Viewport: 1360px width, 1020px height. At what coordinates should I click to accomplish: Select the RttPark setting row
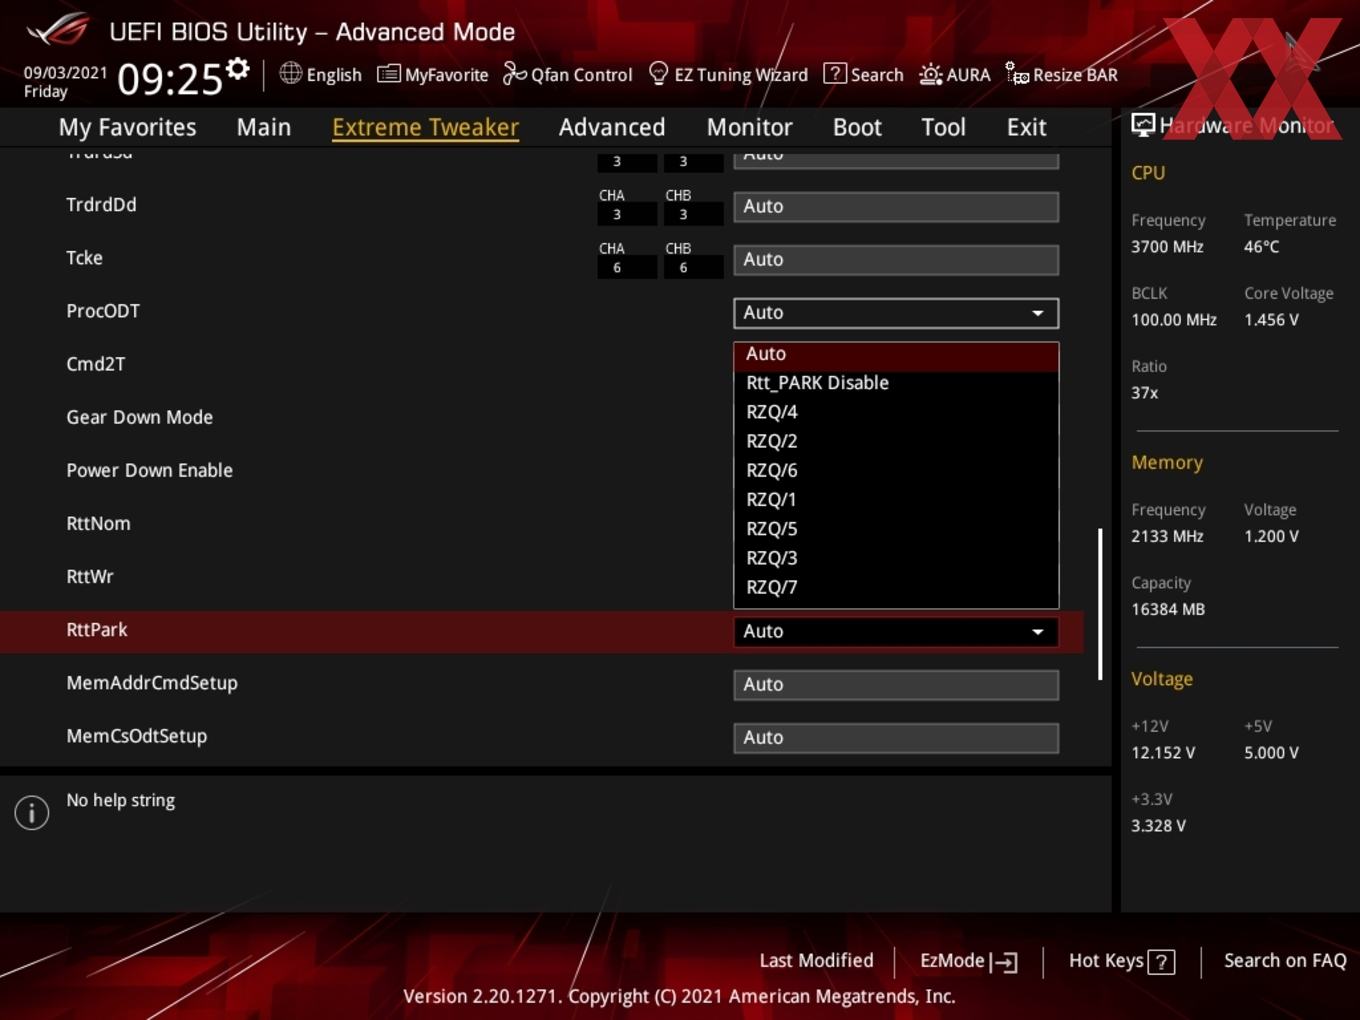541,632
